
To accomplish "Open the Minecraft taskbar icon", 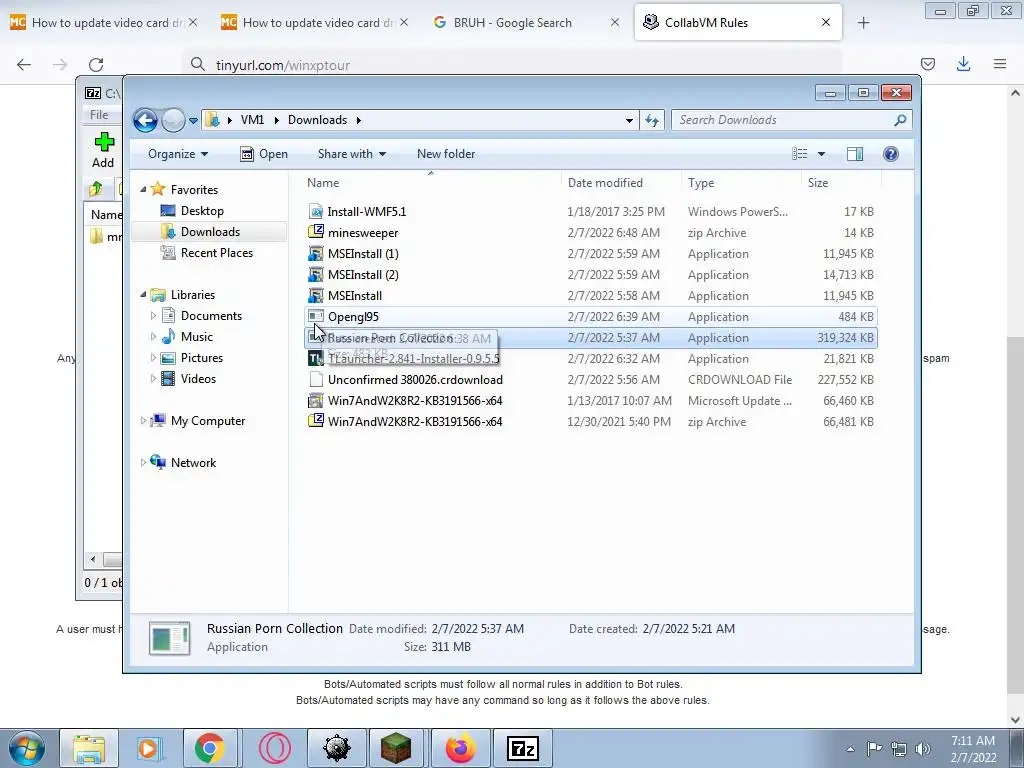I will [x=396, y=748].
